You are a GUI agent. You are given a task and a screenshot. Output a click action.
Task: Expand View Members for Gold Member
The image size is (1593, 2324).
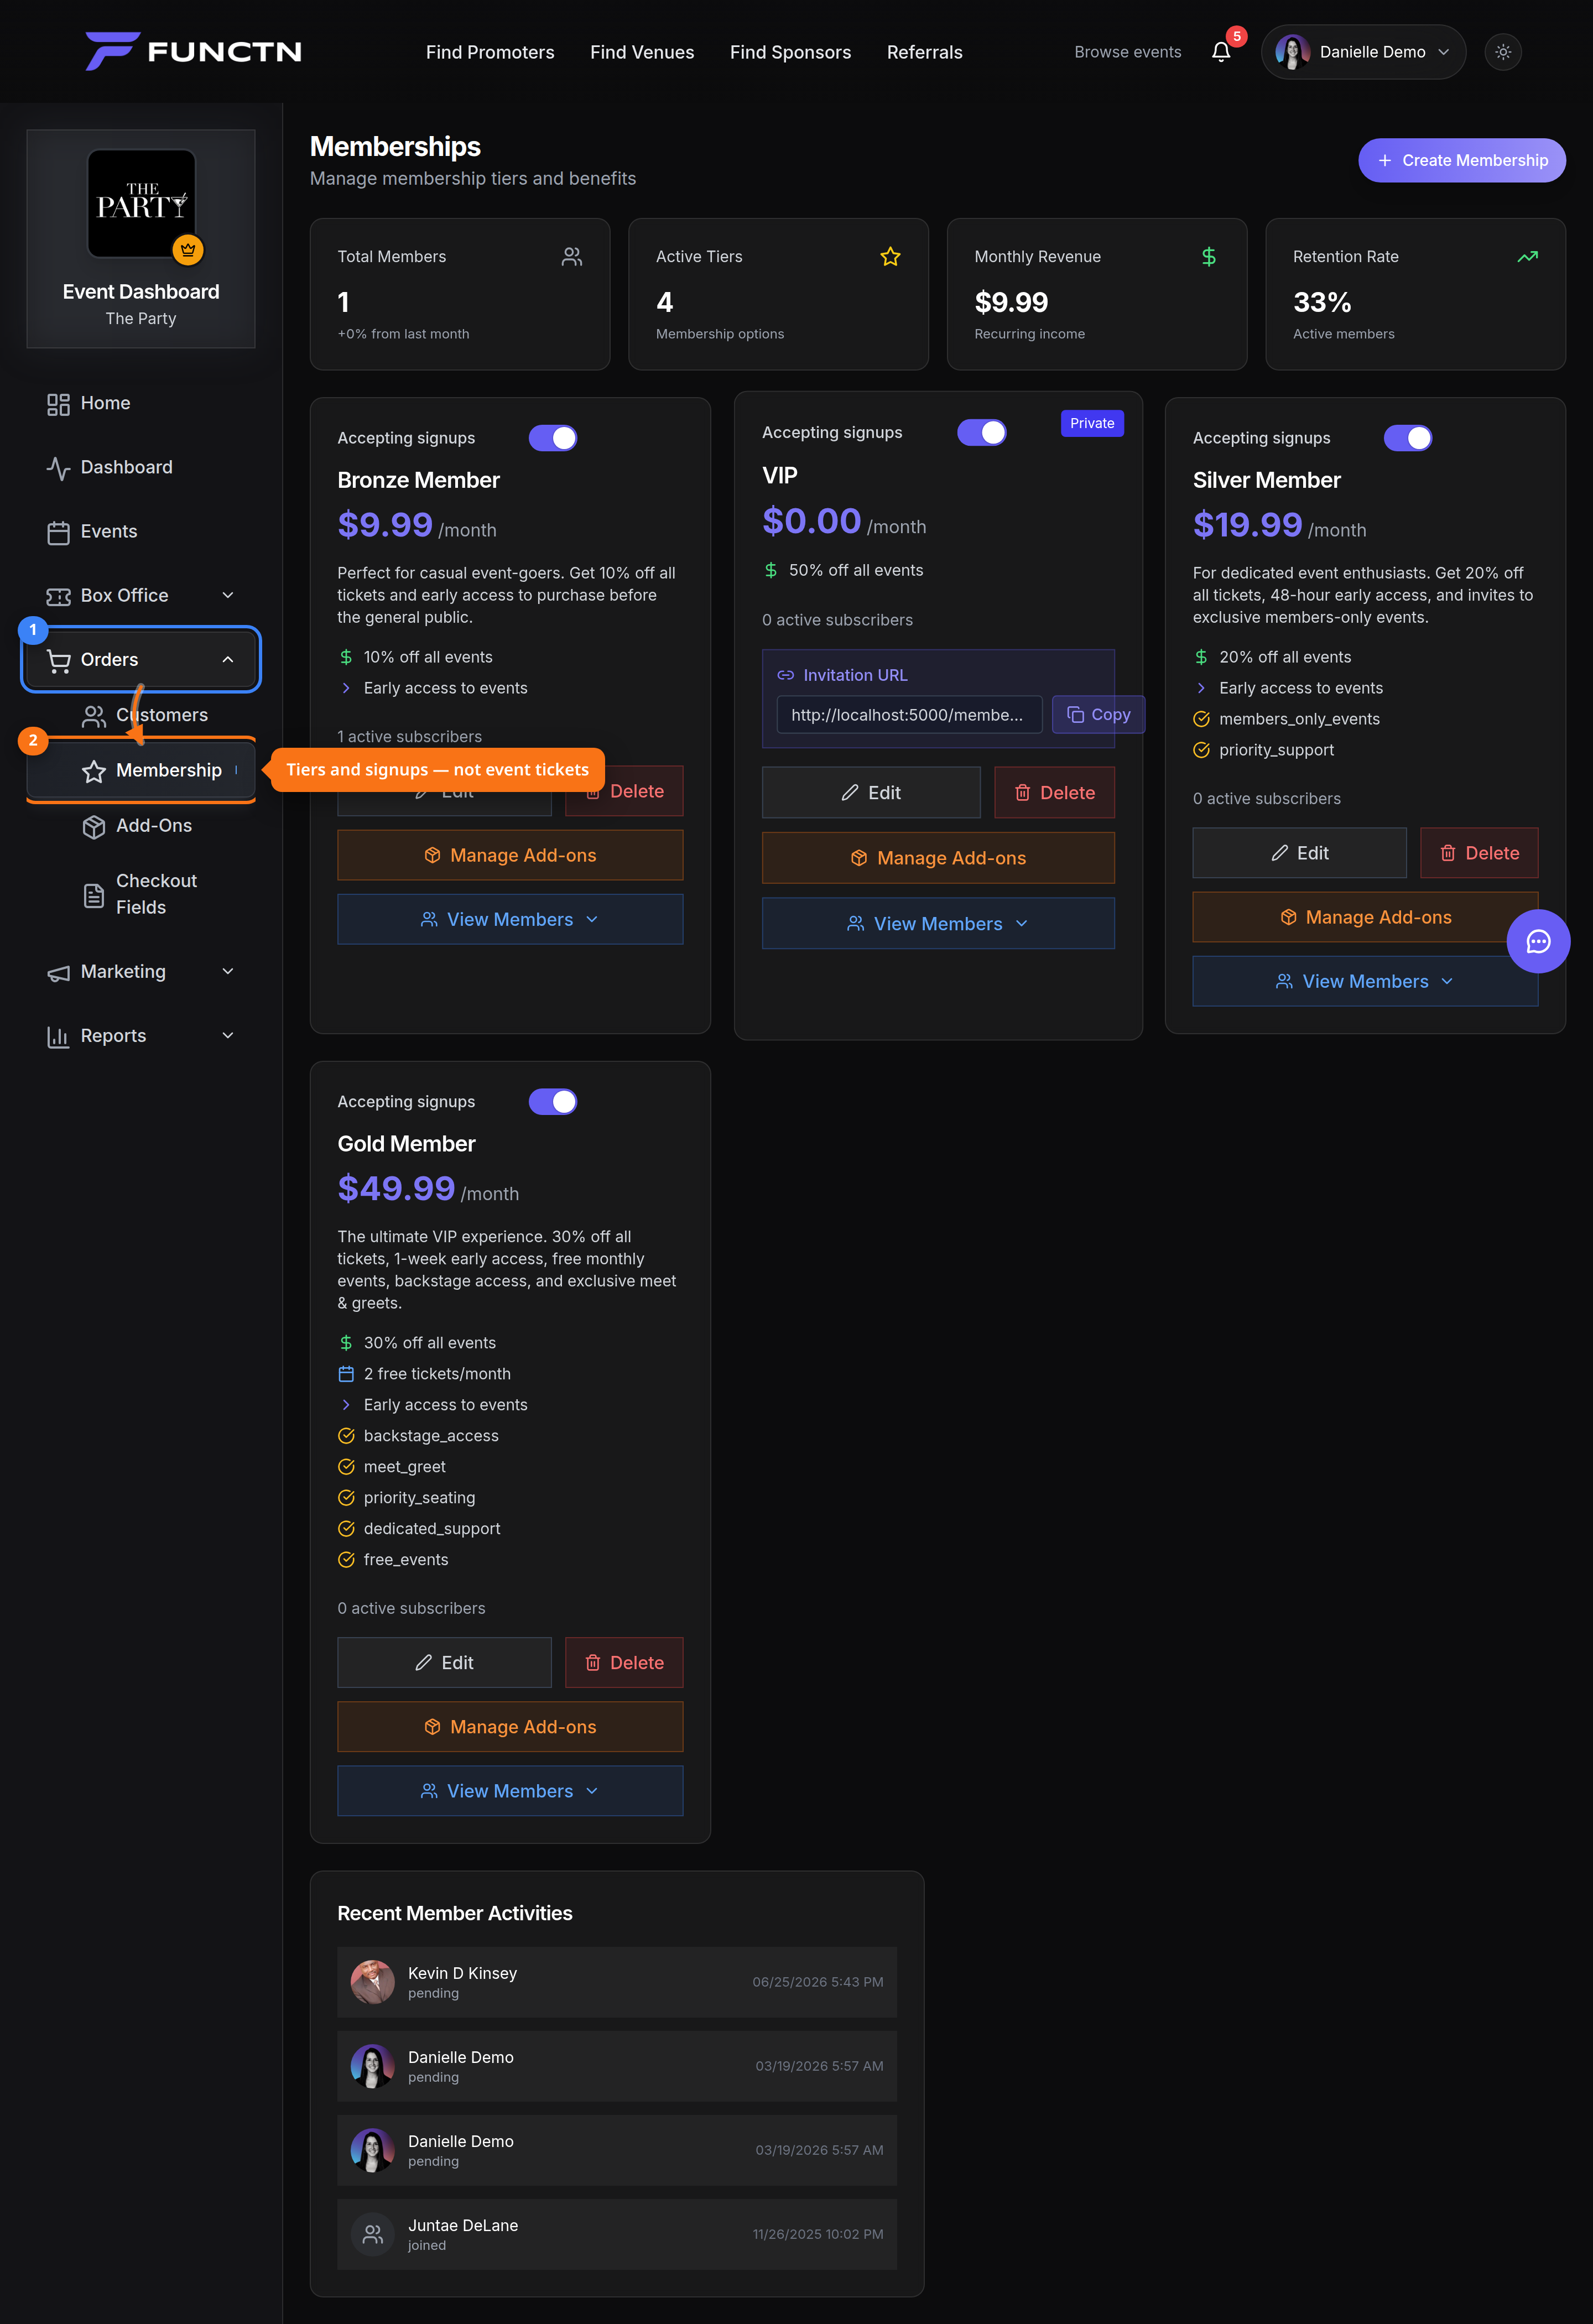(510, 1791)
